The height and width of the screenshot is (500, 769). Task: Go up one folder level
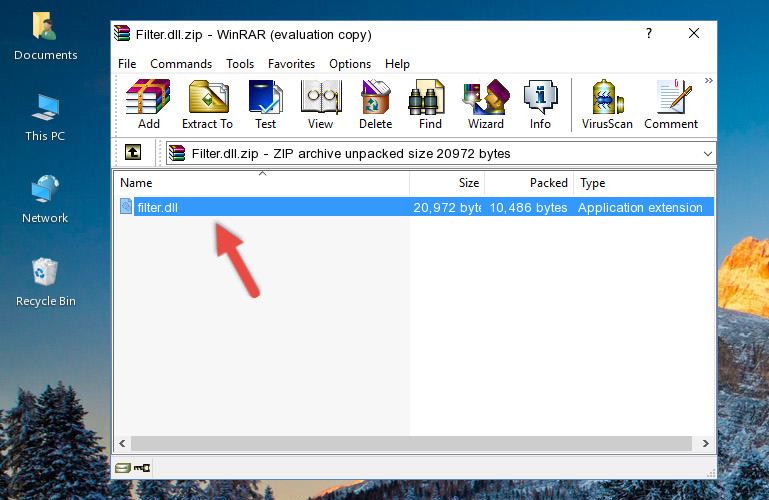[133, 152]
